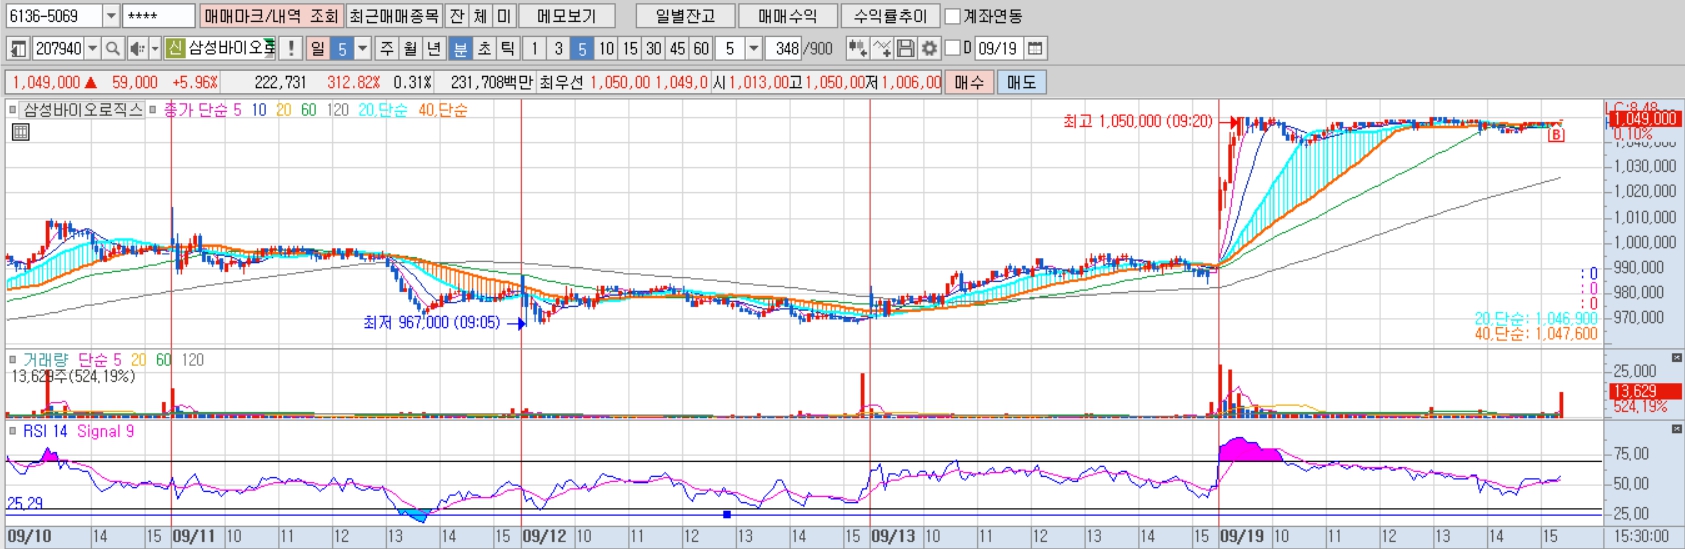Viewport: 1685px width, 549px height.
Task: Open the custom interval dropdown after 60
Action: 754,48
